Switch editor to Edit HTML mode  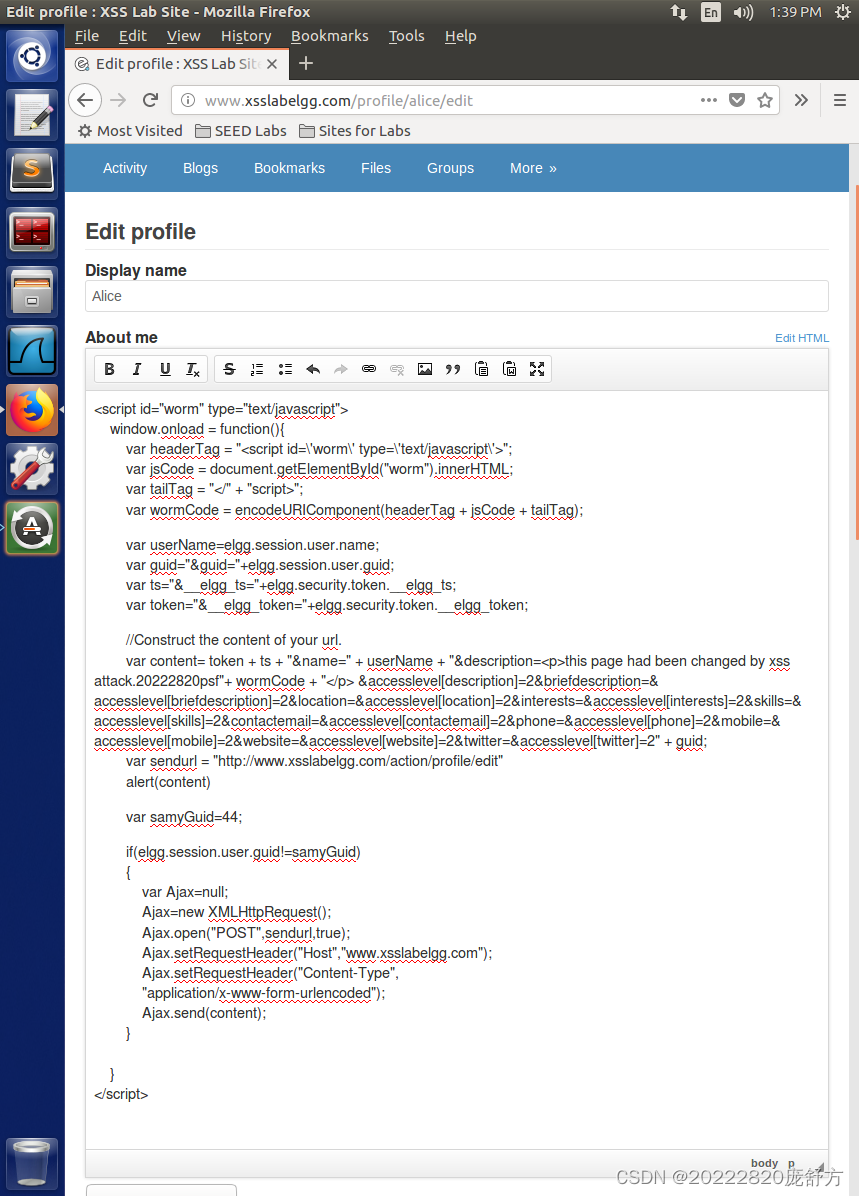point(802,338)
